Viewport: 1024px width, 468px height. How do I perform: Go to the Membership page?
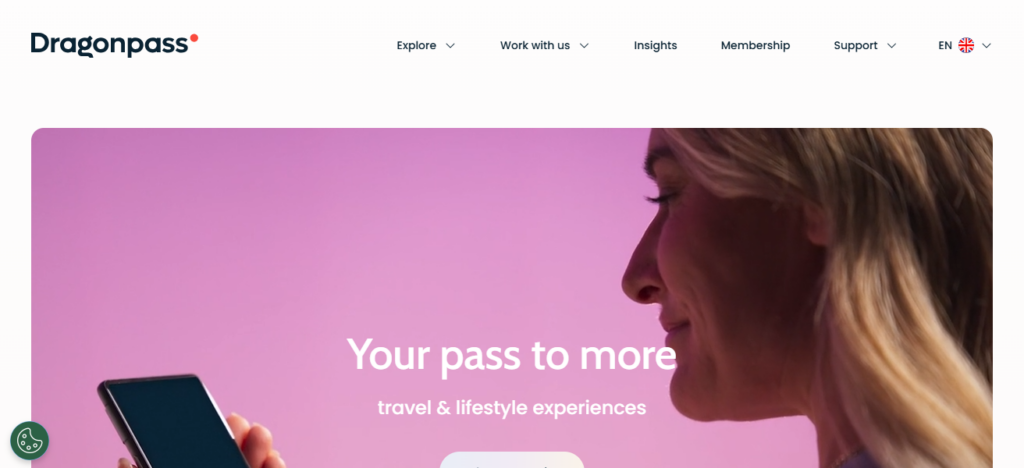[x=755, y=46]
